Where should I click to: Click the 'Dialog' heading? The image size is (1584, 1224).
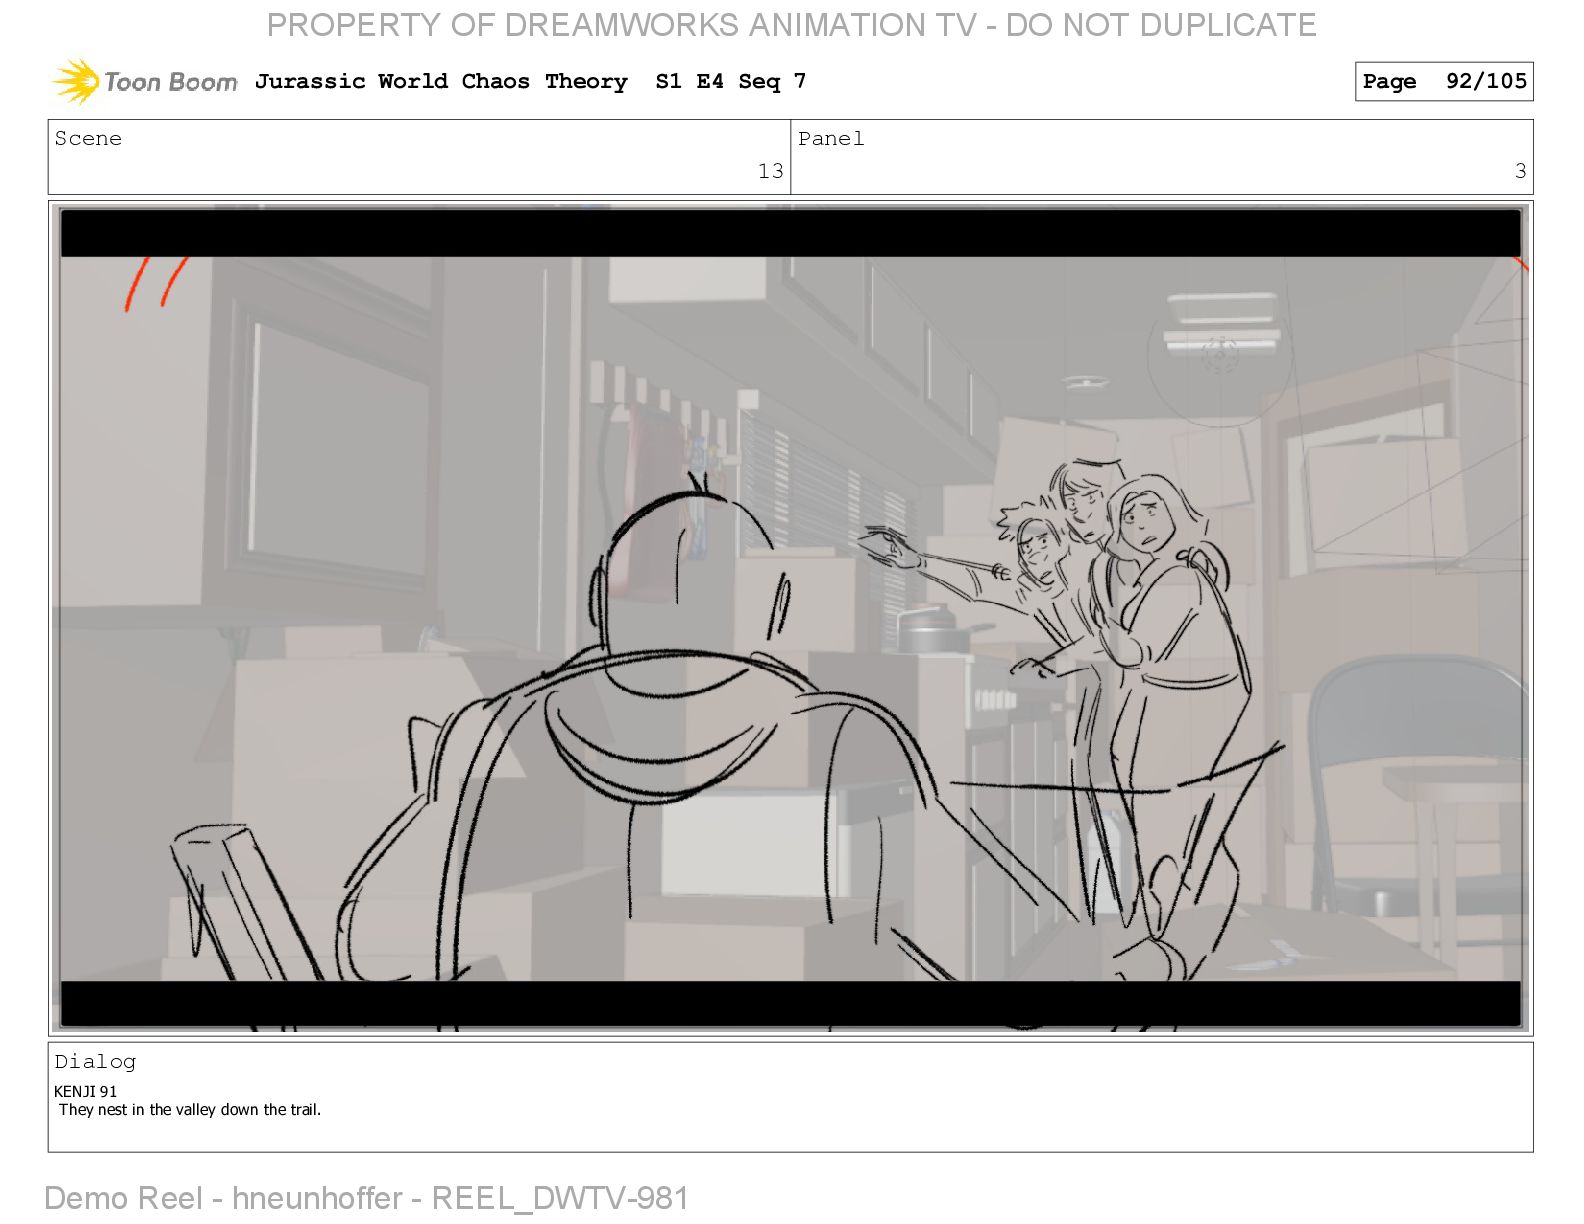95,1062
